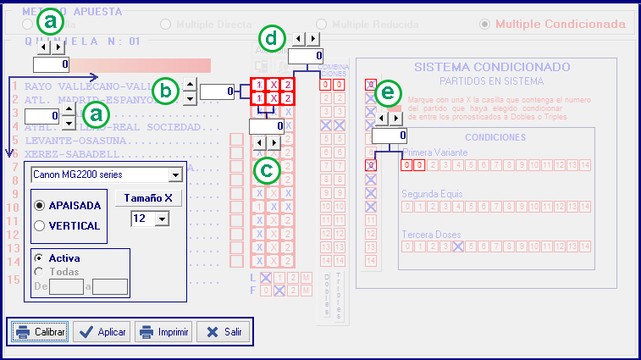This screenshot has width=641, height=360.
Task: Click up arrow of stepper b
Action: (x=190, y=85)
